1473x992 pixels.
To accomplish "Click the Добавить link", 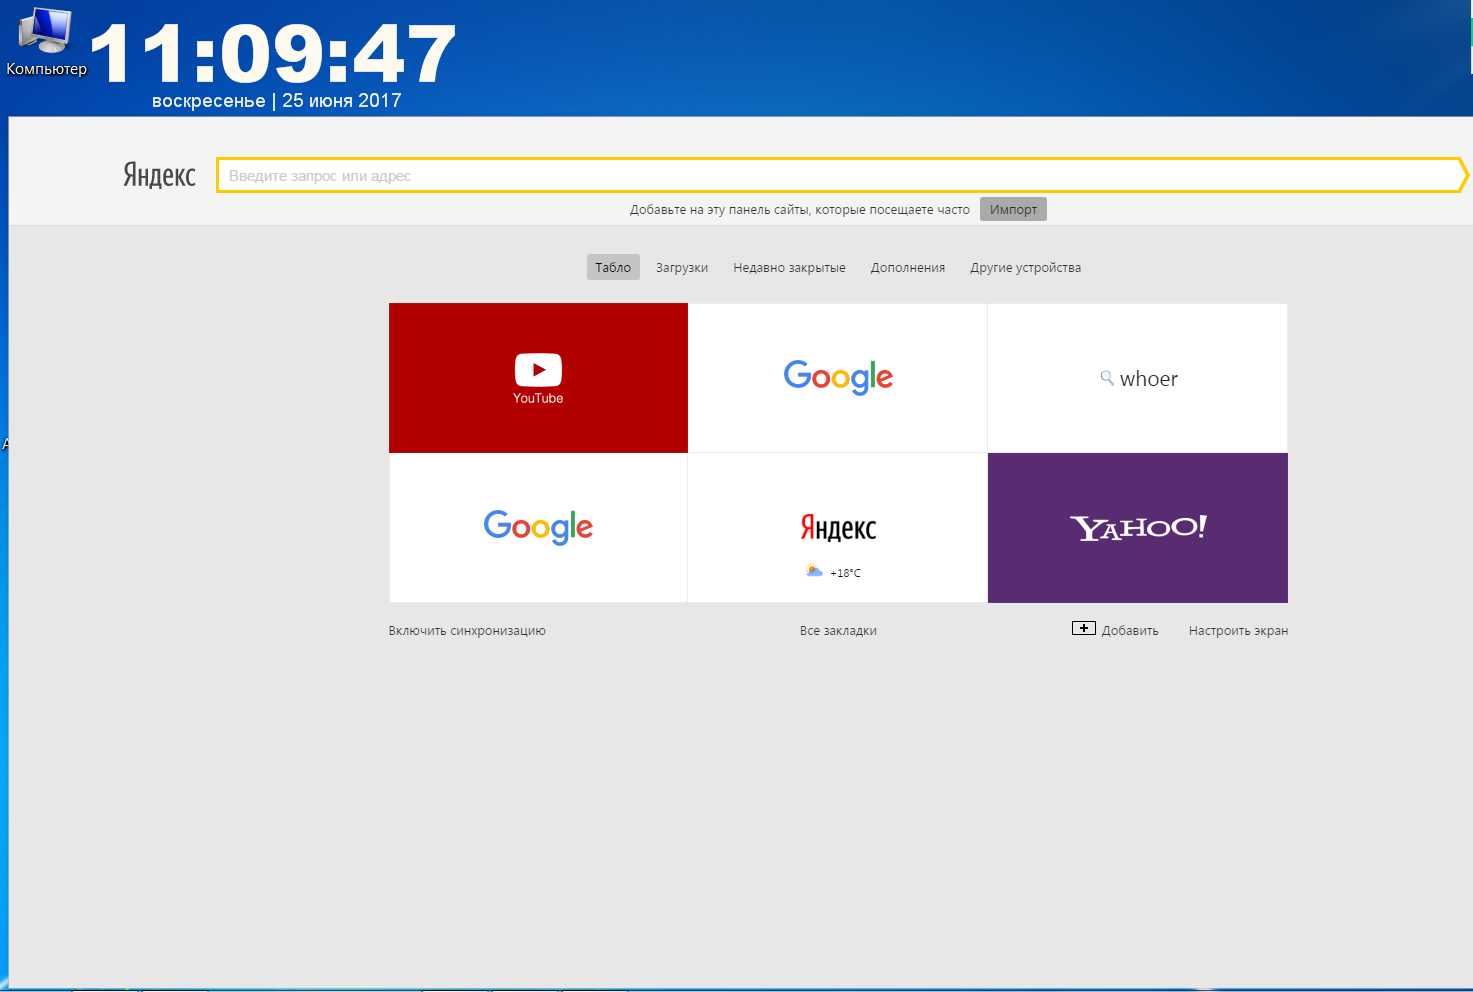I will coord(1130,631).
